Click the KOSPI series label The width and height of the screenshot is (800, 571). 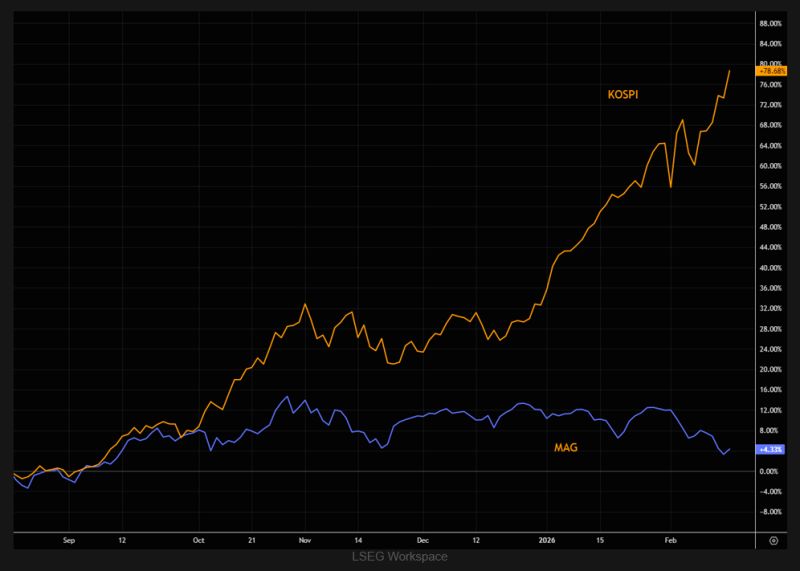click(x=622, y=94)
